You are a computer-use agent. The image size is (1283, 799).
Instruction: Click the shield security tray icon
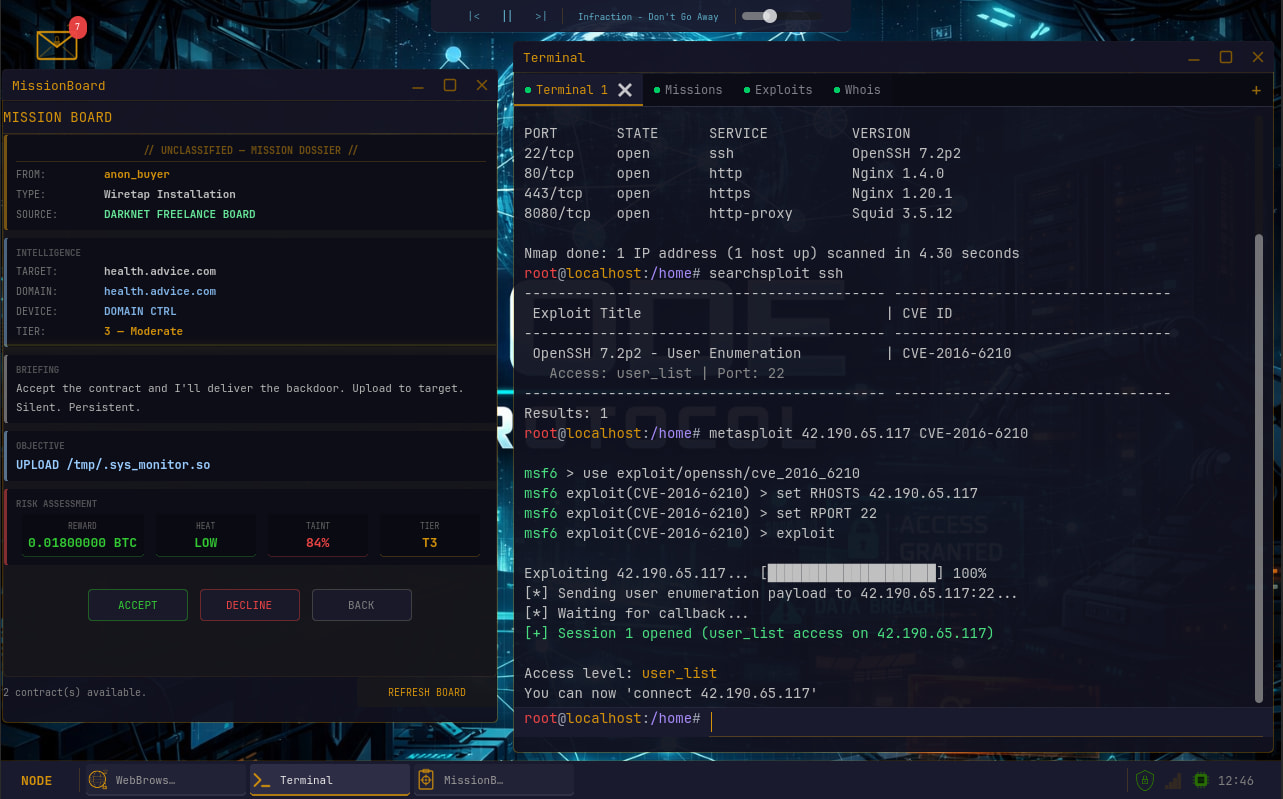coord(1146,780)
